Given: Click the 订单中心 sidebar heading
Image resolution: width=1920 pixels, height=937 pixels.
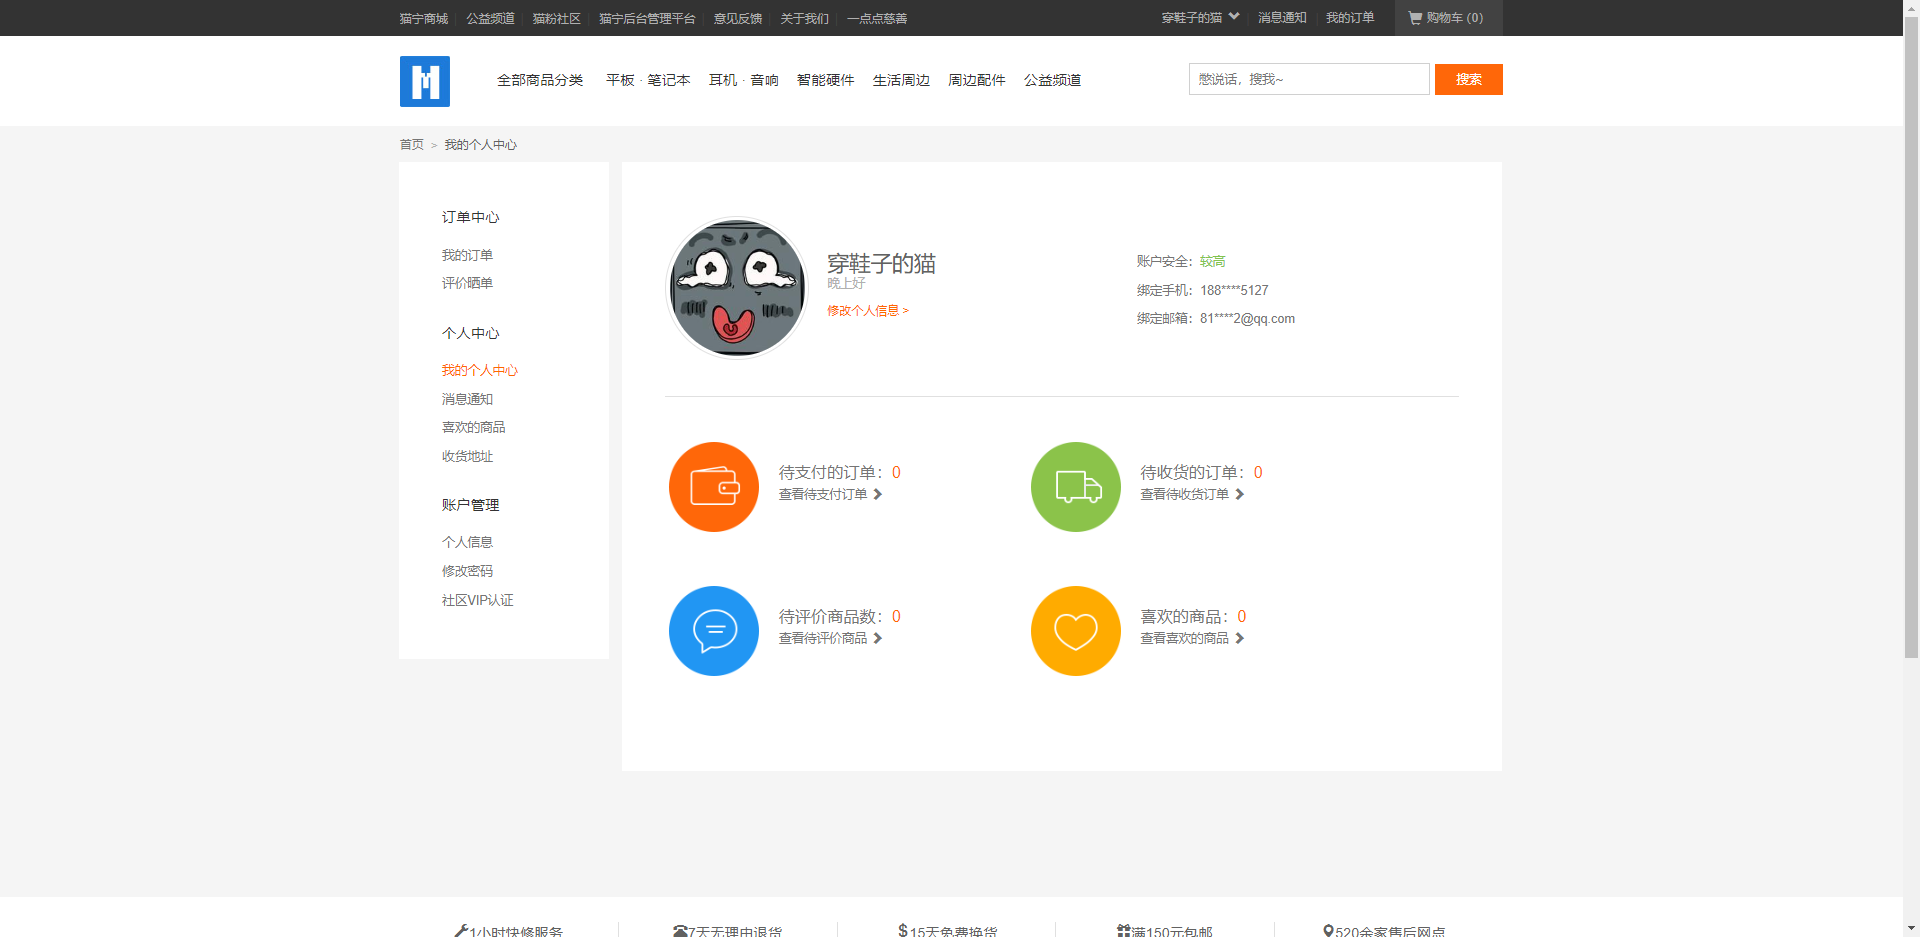Looking at the screenshot, I should (x=470, y=218).
